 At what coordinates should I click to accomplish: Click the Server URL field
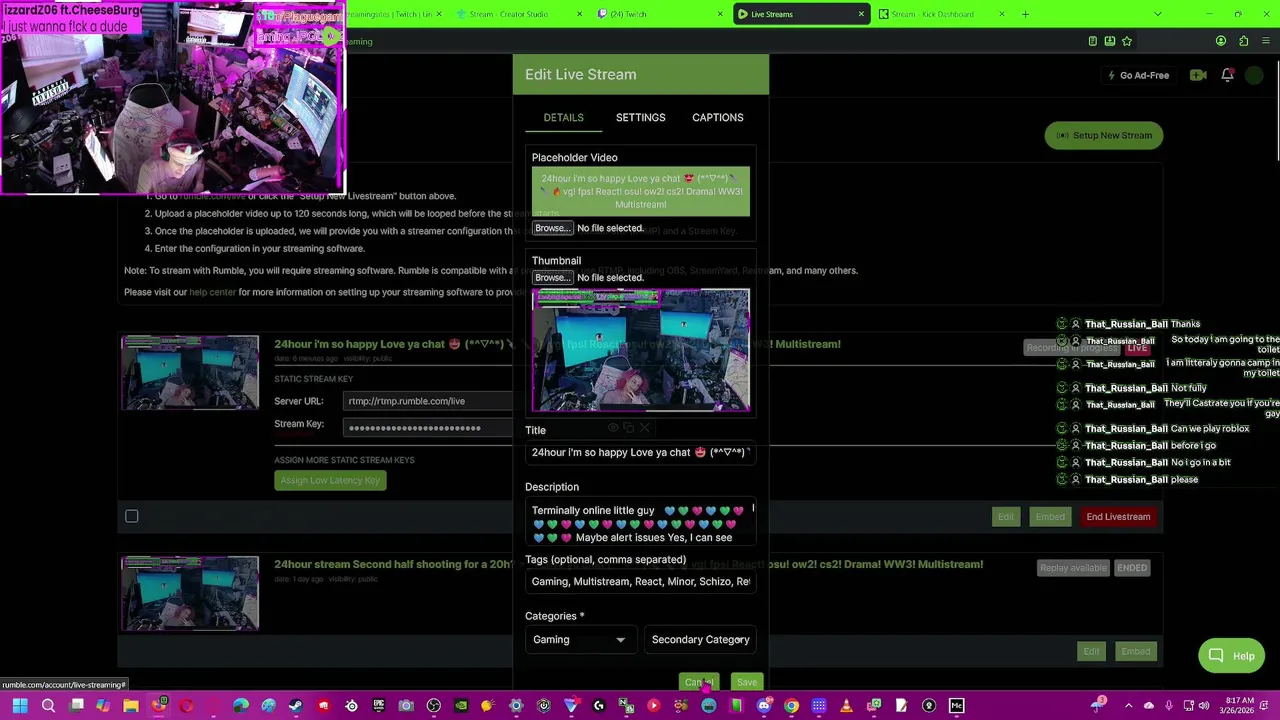click(430, 401)
